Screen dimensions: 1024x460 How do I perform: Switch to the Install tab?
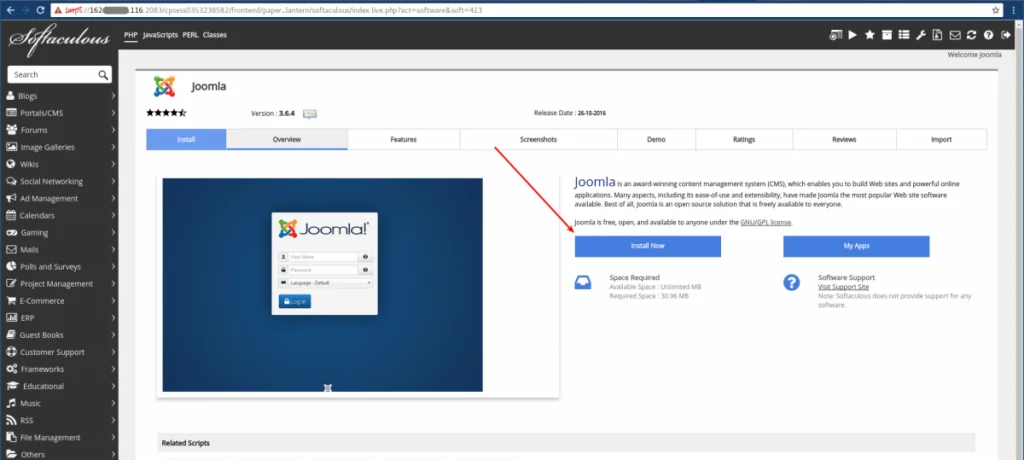(x=186, y=139)
